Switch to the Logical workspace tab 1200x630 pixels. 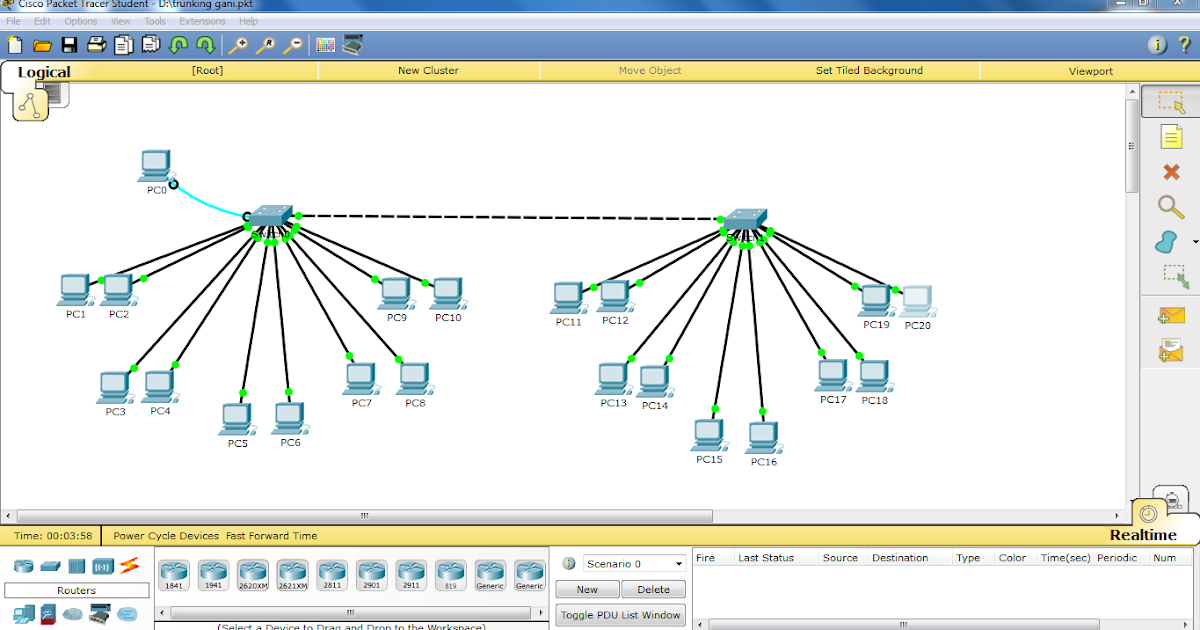pyautogui.click(x=44, y=72)
